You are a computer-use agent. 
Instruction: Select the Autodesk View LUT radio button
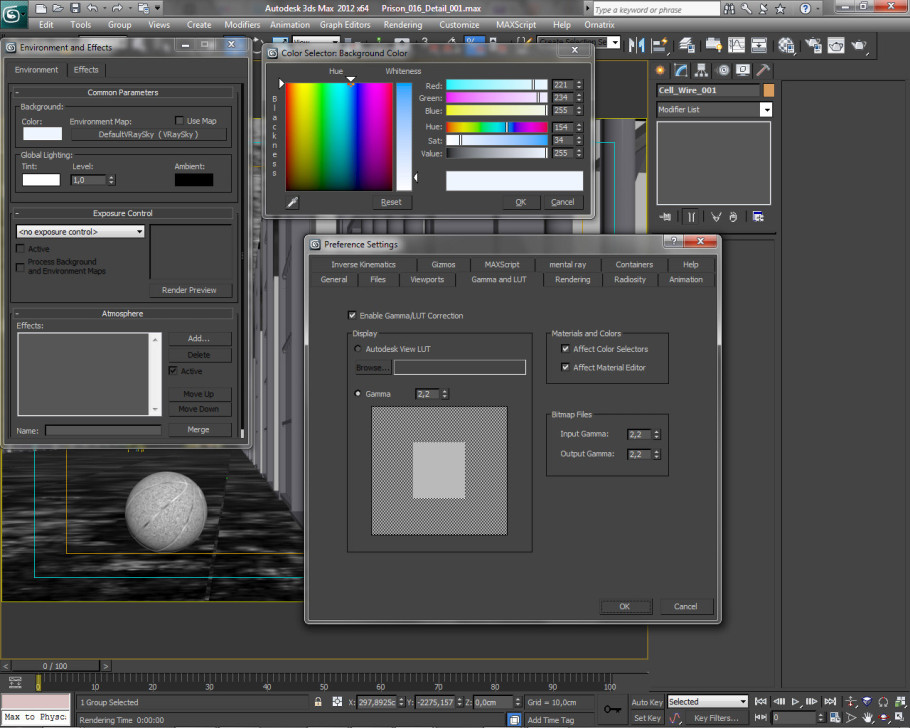point(358,348)
